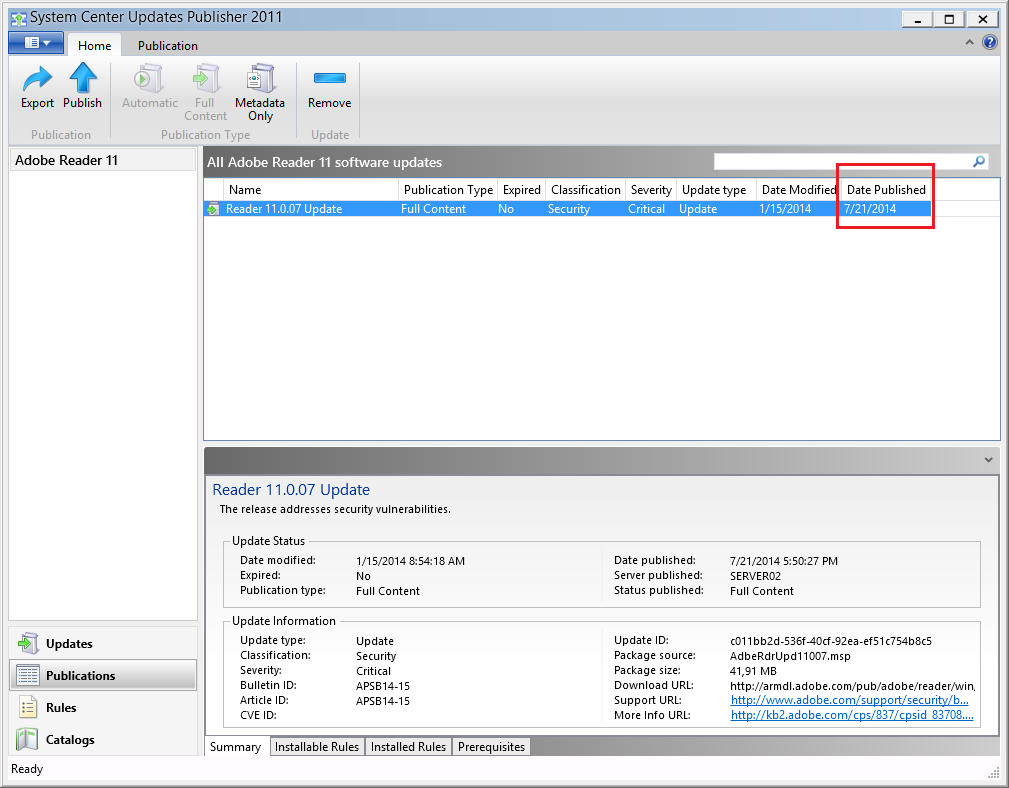
Task: Open the Publications workspace
Action: point(103,675)
